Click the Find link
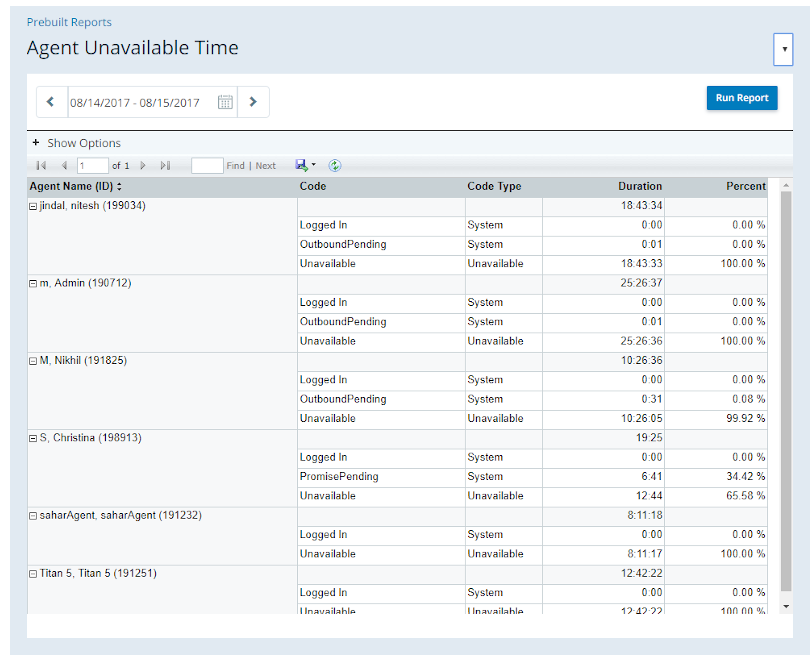The width and height of the screenshot is (812, 657). (x=236, y=166)
